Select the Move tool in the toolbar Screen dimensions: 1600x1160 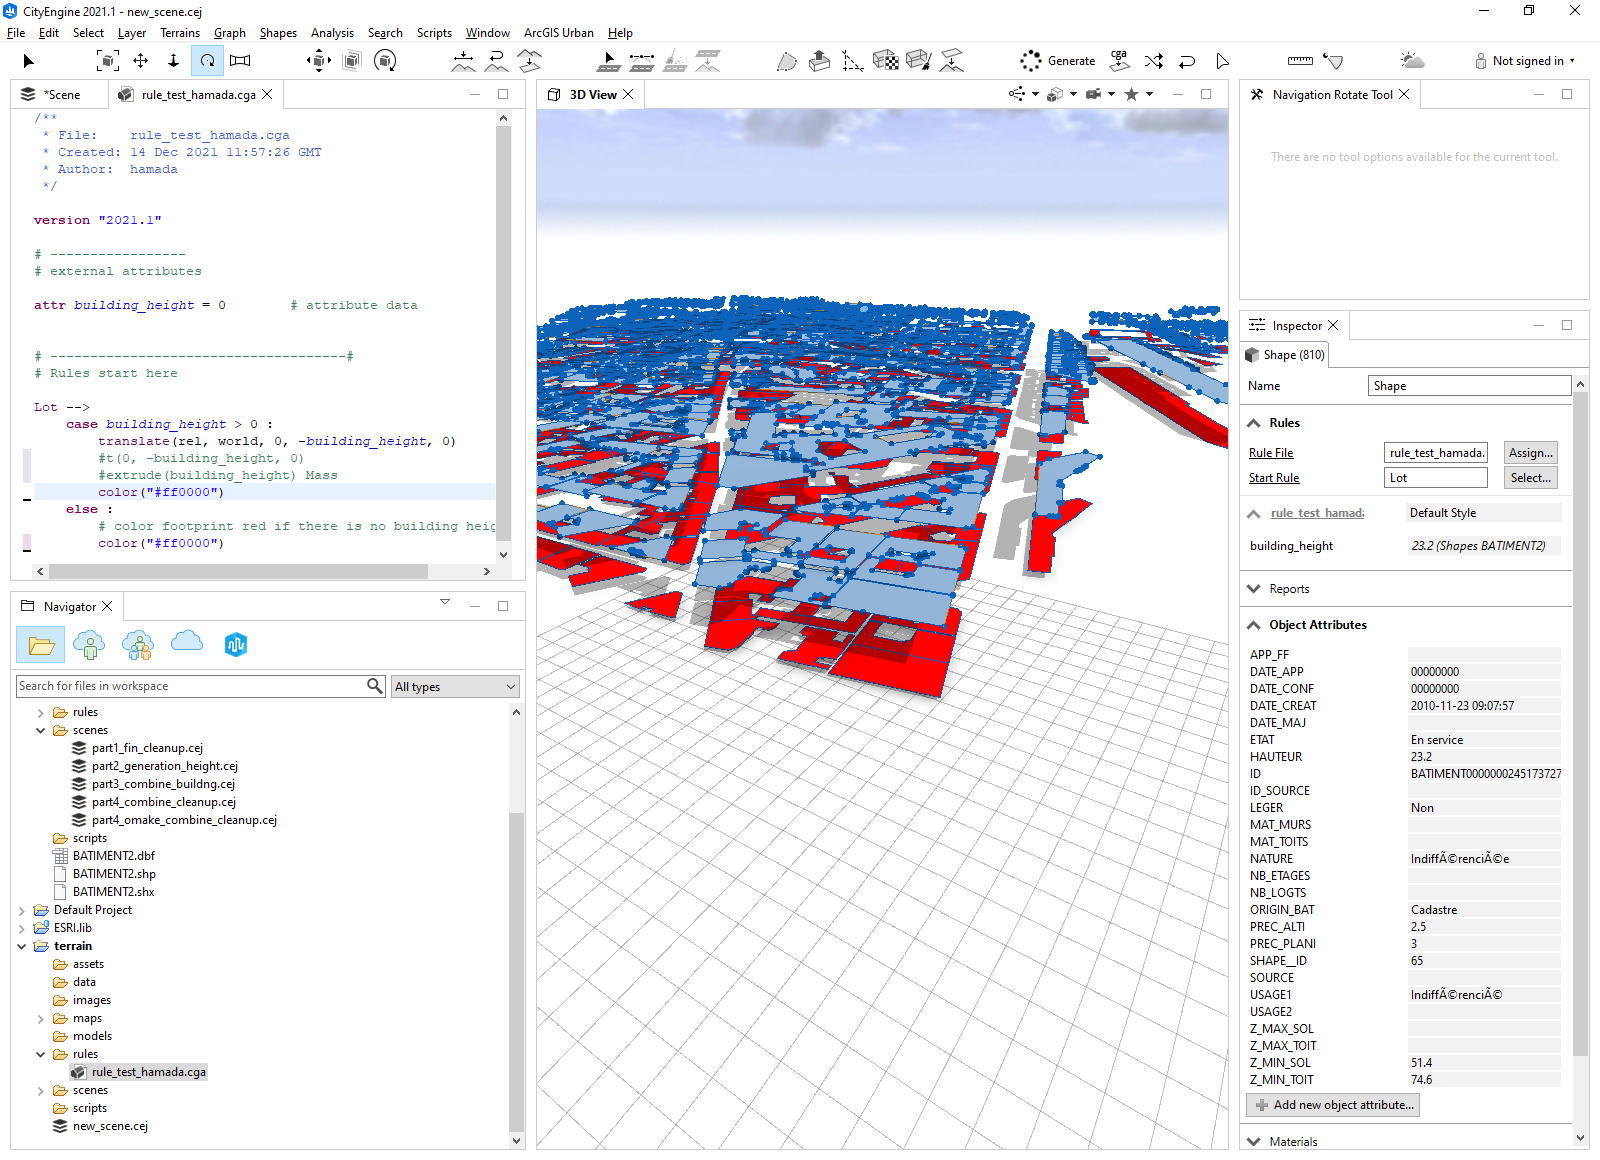click(x=140, y=60)
